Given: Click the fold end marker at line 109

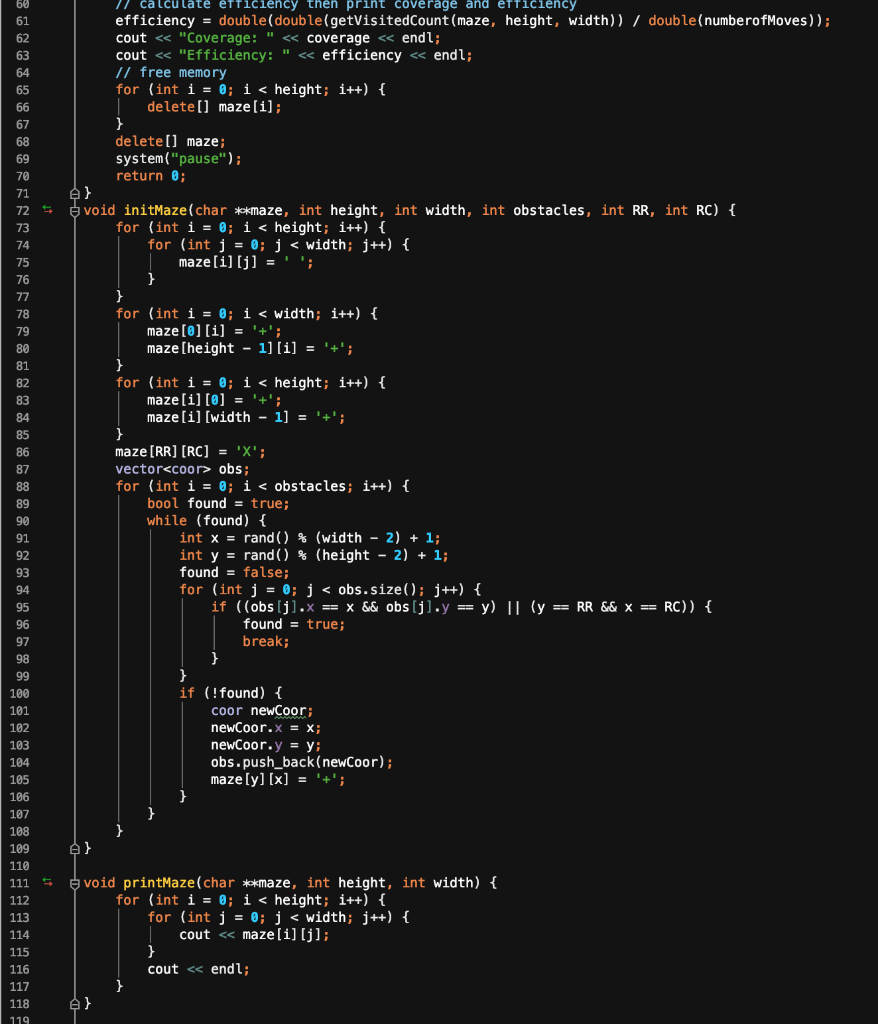Looking at the screenshot, I should point(74,848).
